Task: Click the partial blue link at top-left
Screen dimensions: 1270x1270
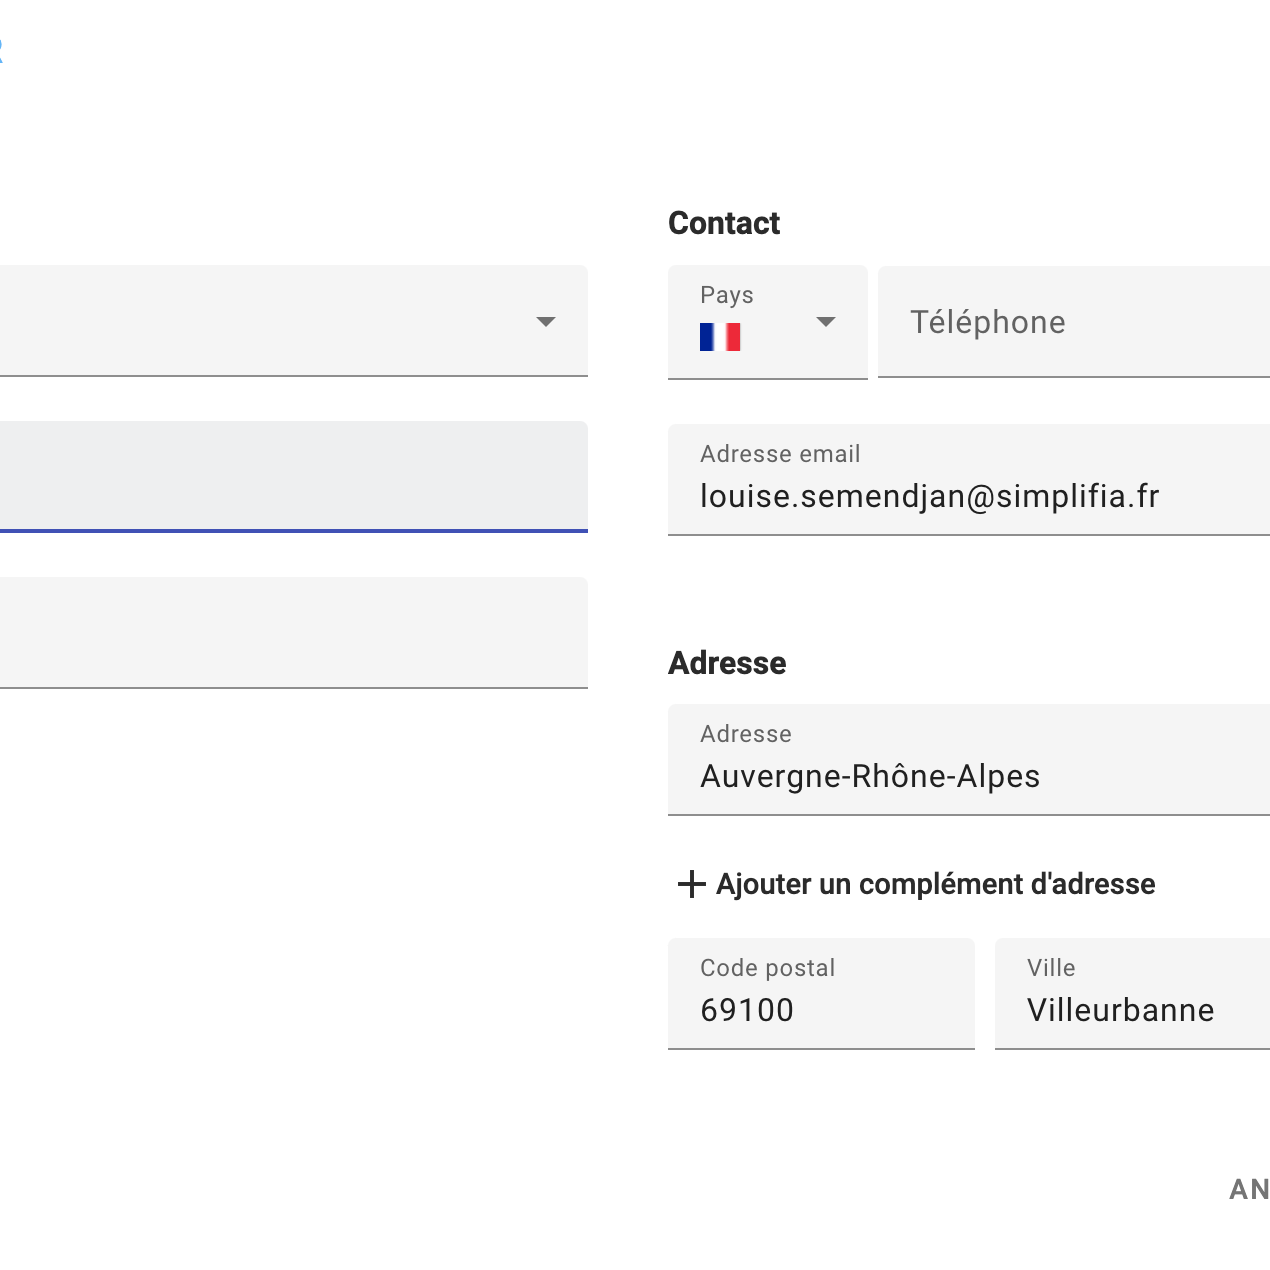Action: point(2,50)
